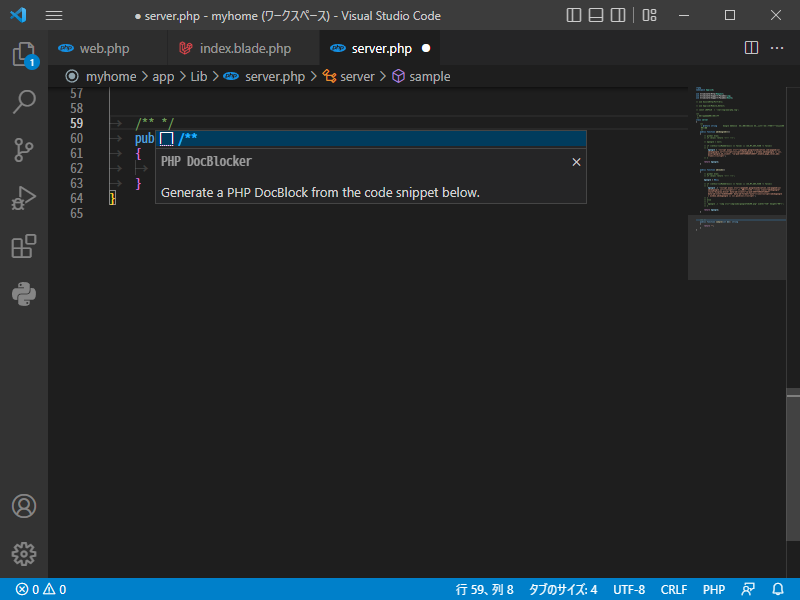The image size is (800, 600).
Task: Open the sample symbol breadcrumb dropdown
Action: (428, 76)
